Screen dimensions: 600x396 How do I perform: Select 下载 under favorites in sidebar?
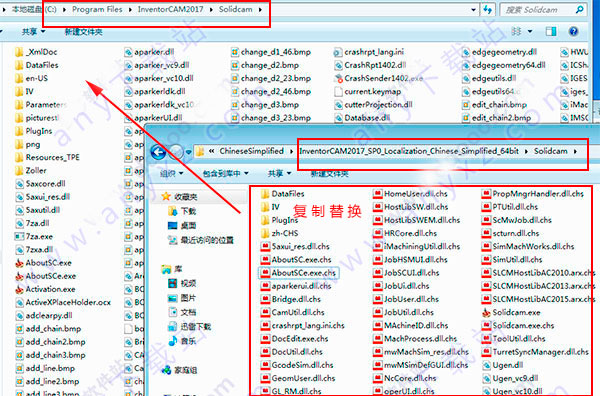pos(183,211)
